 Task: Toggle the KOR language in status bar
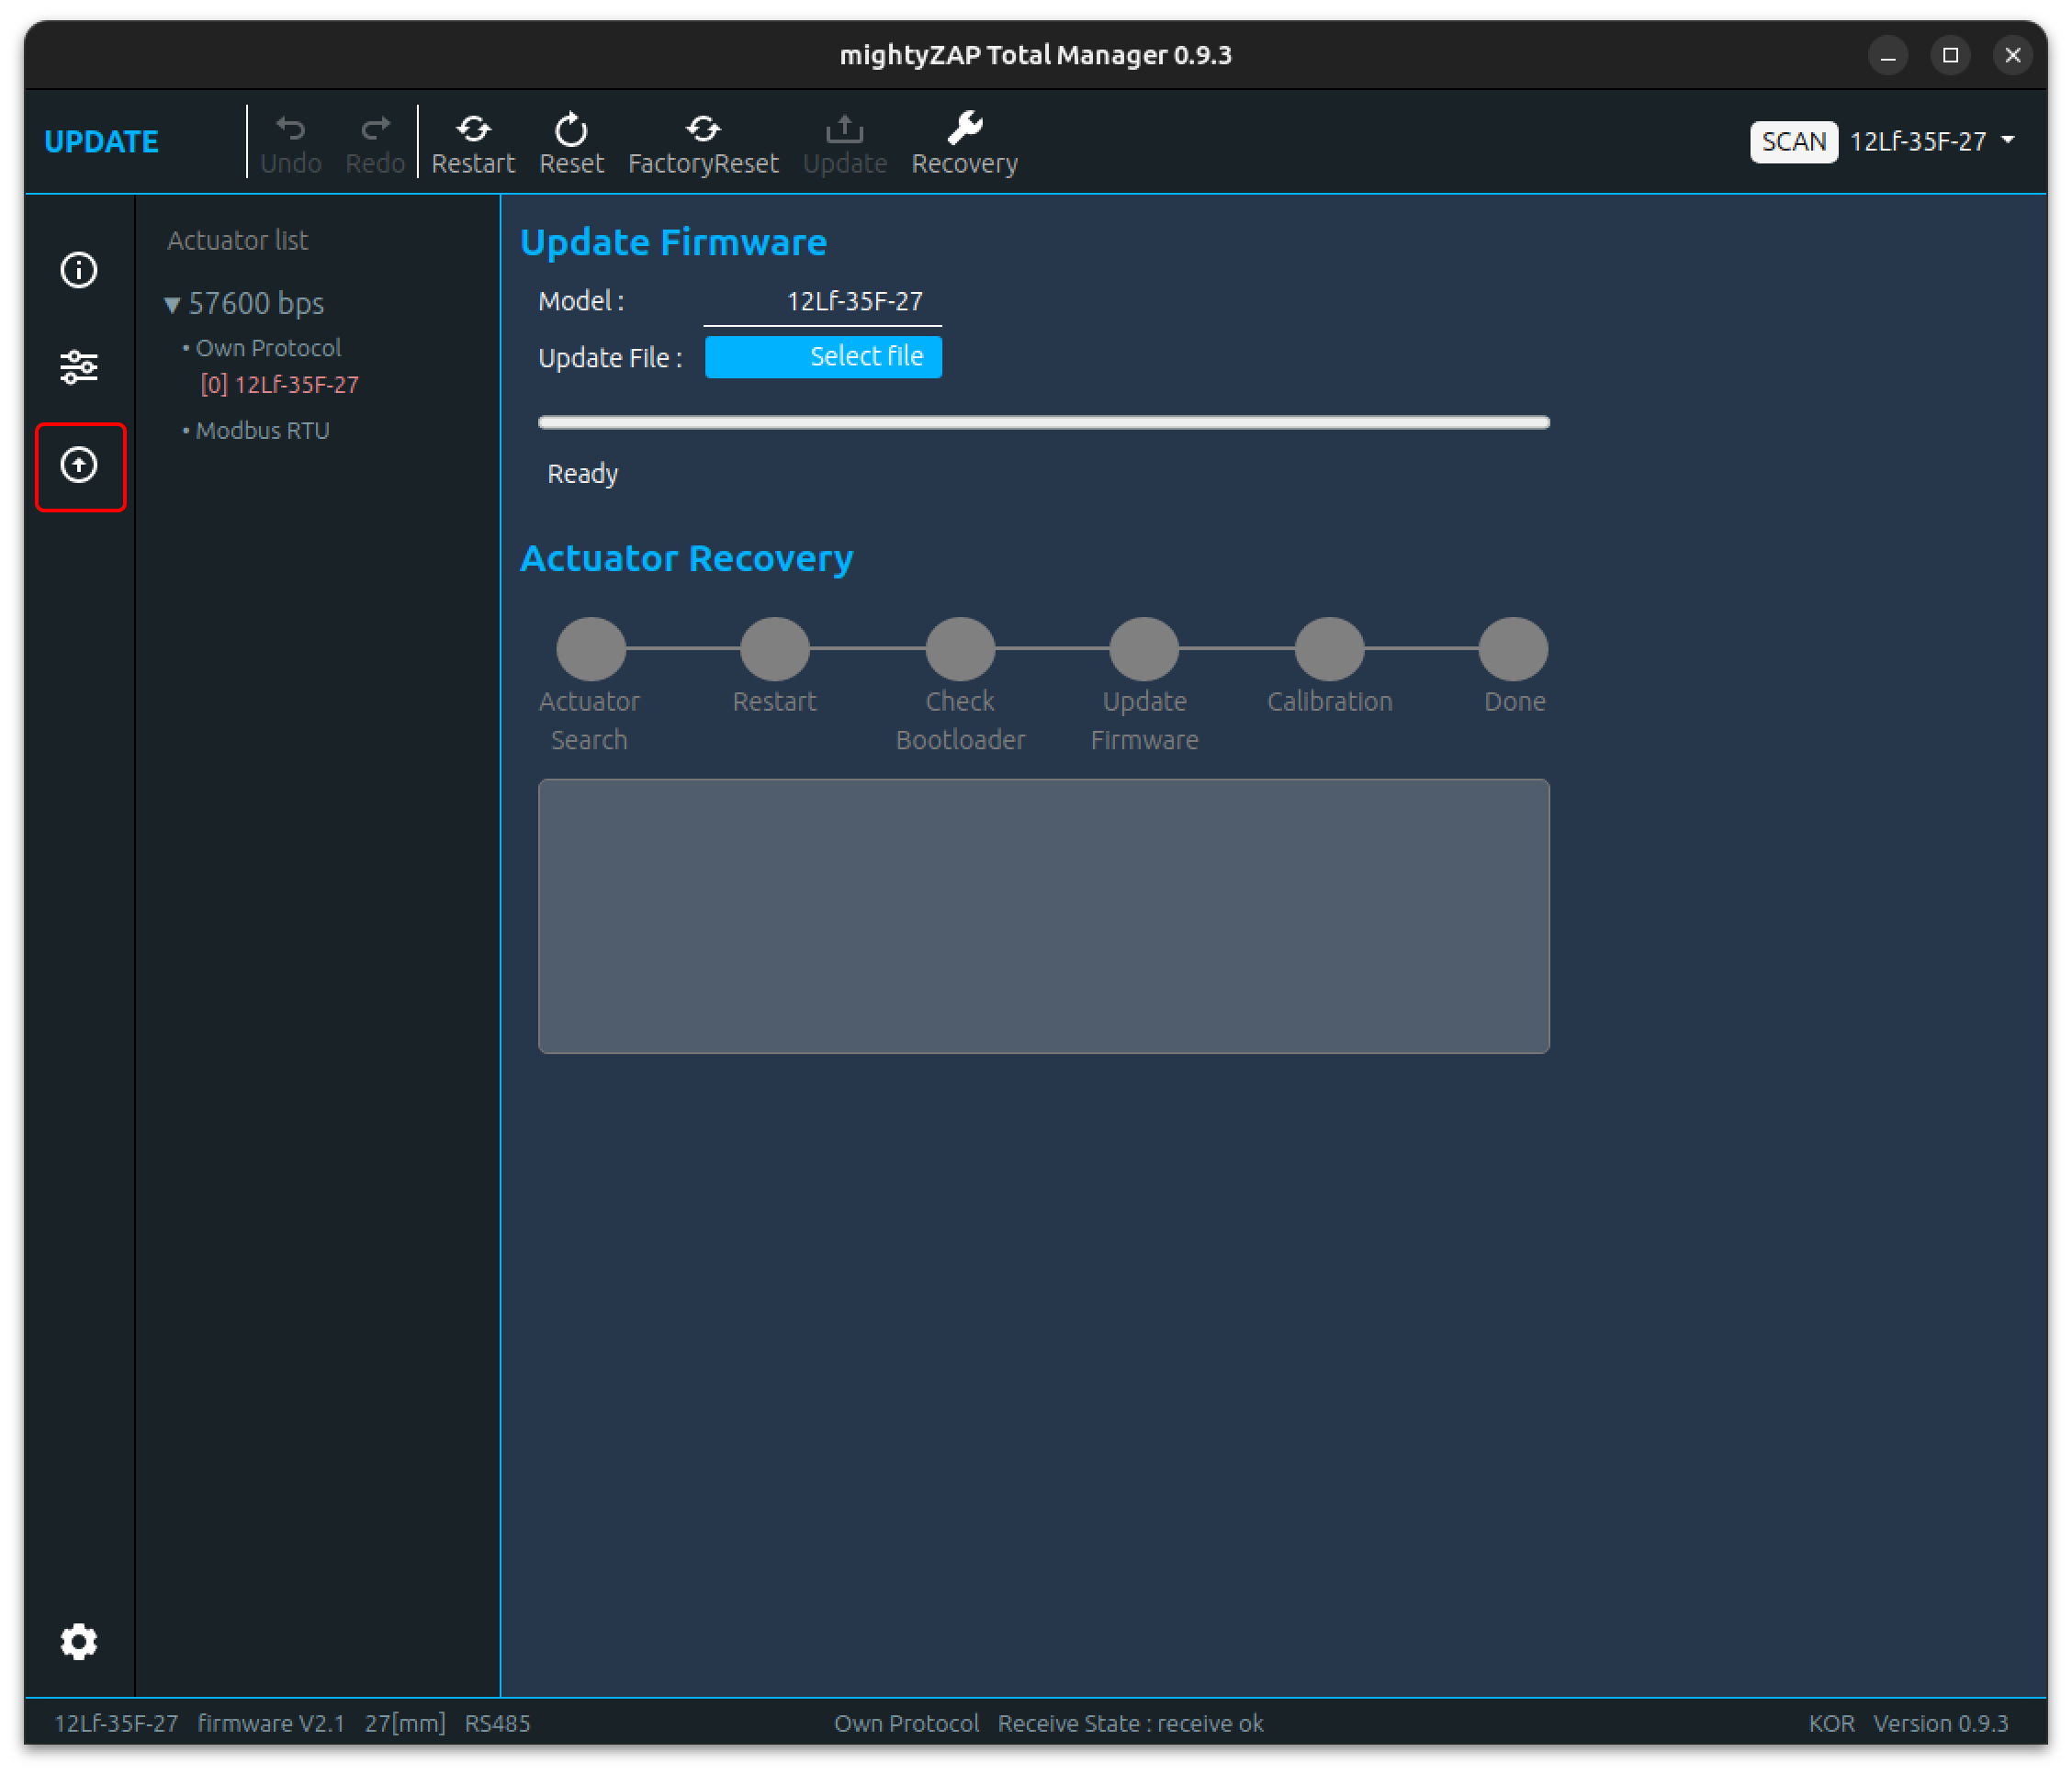1831,1723
